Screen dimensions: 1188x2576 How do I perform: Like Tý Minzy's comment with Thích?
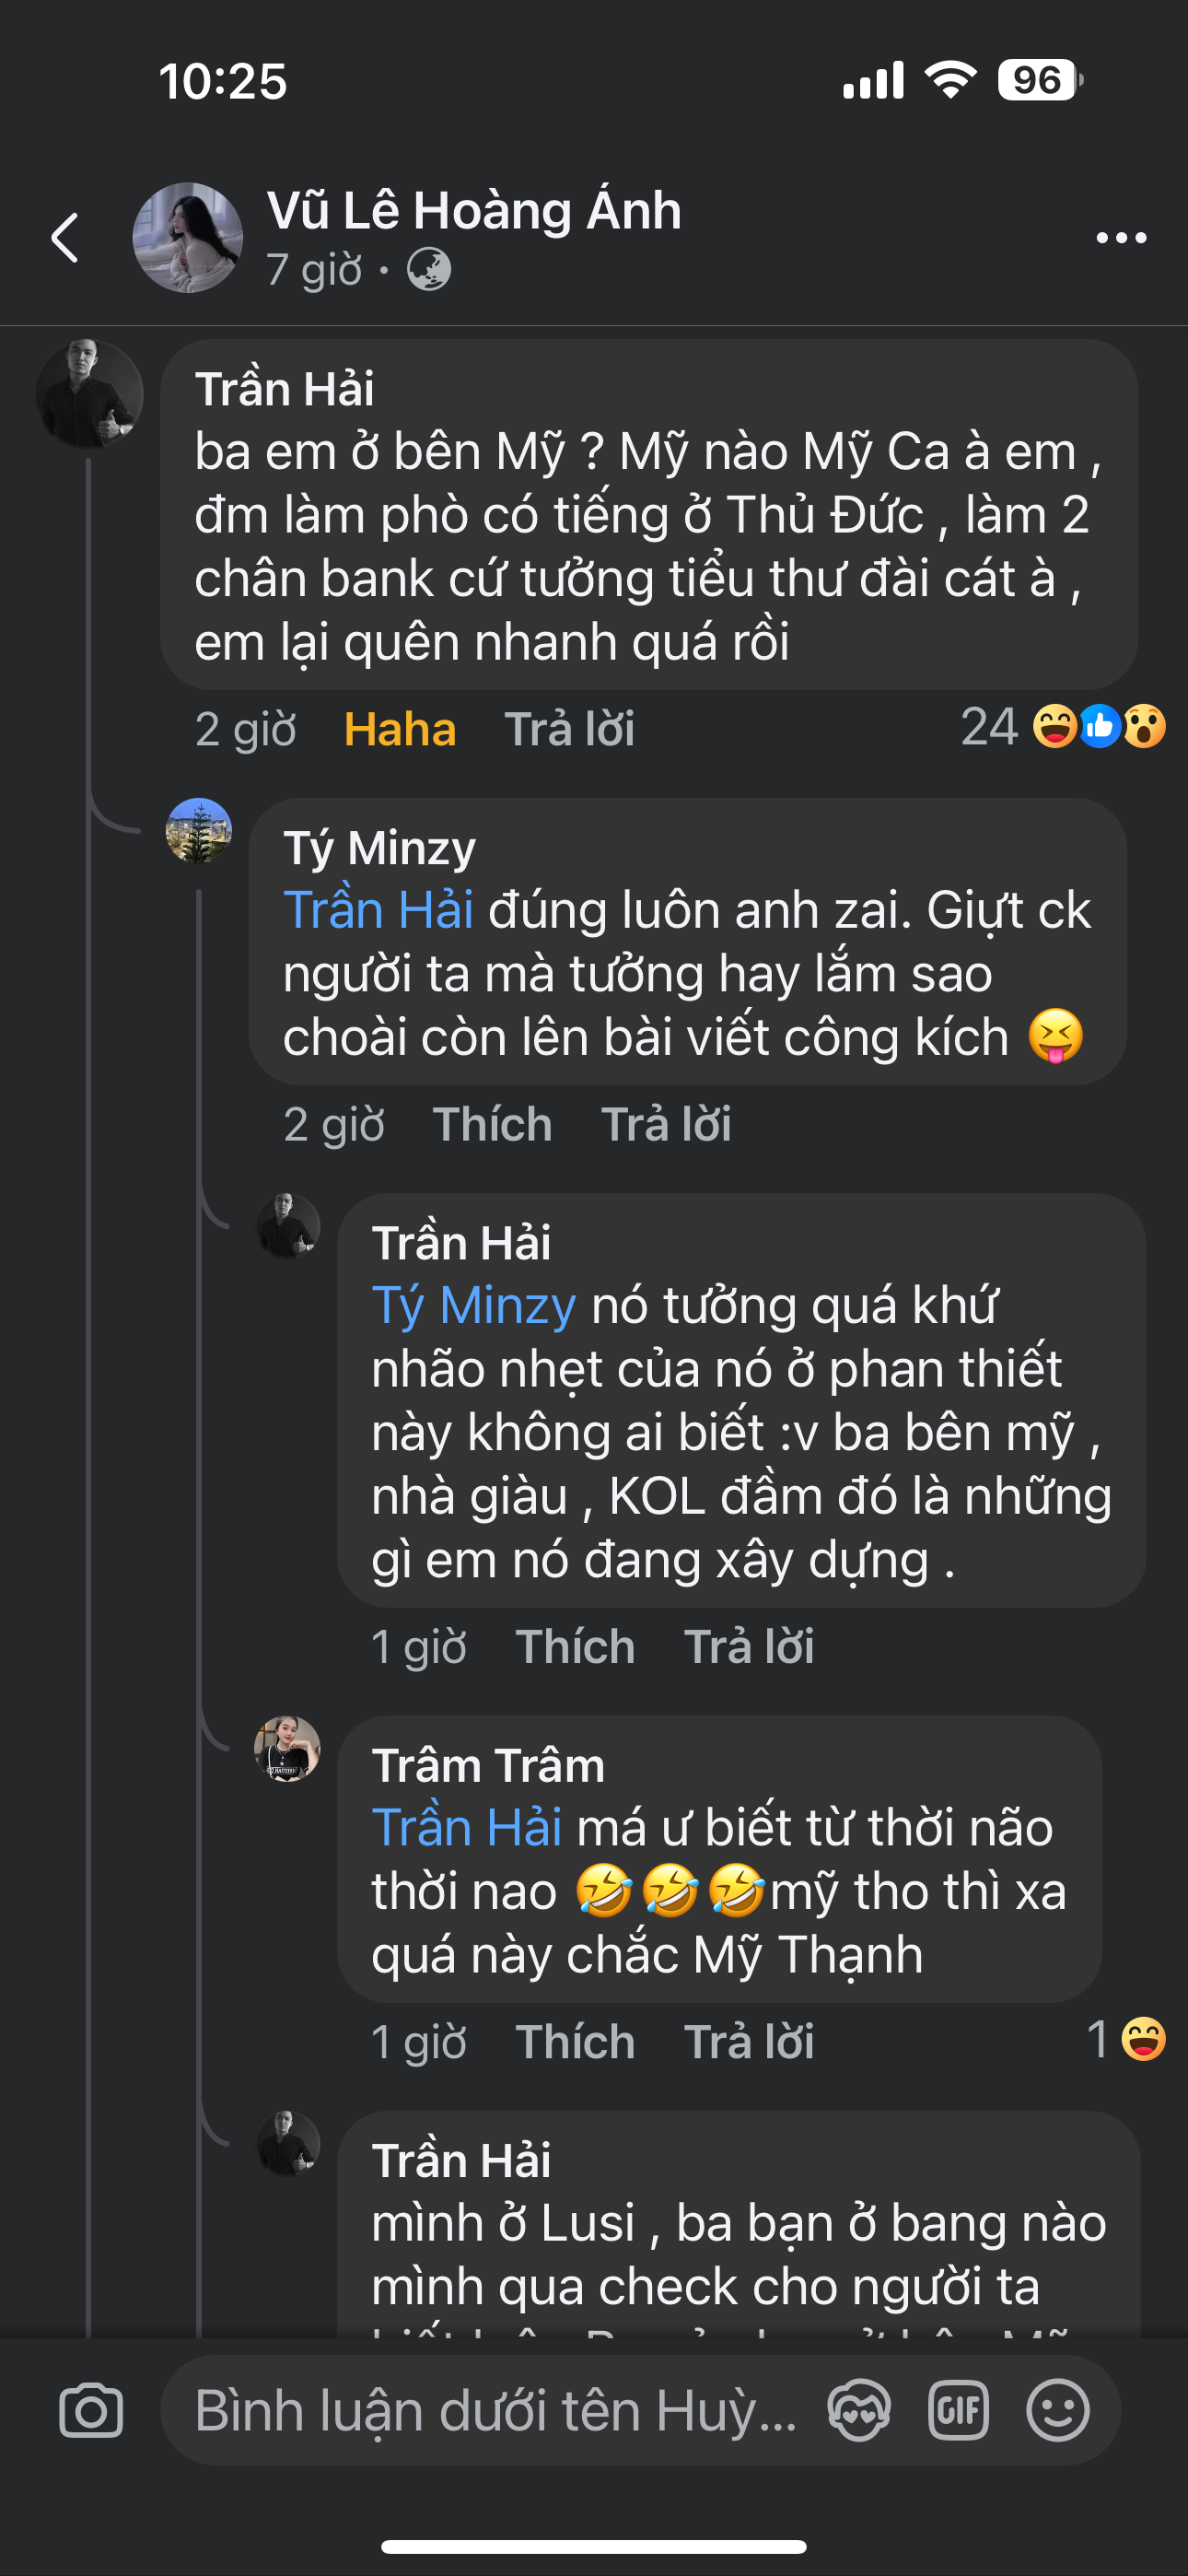coord(492,1124)
